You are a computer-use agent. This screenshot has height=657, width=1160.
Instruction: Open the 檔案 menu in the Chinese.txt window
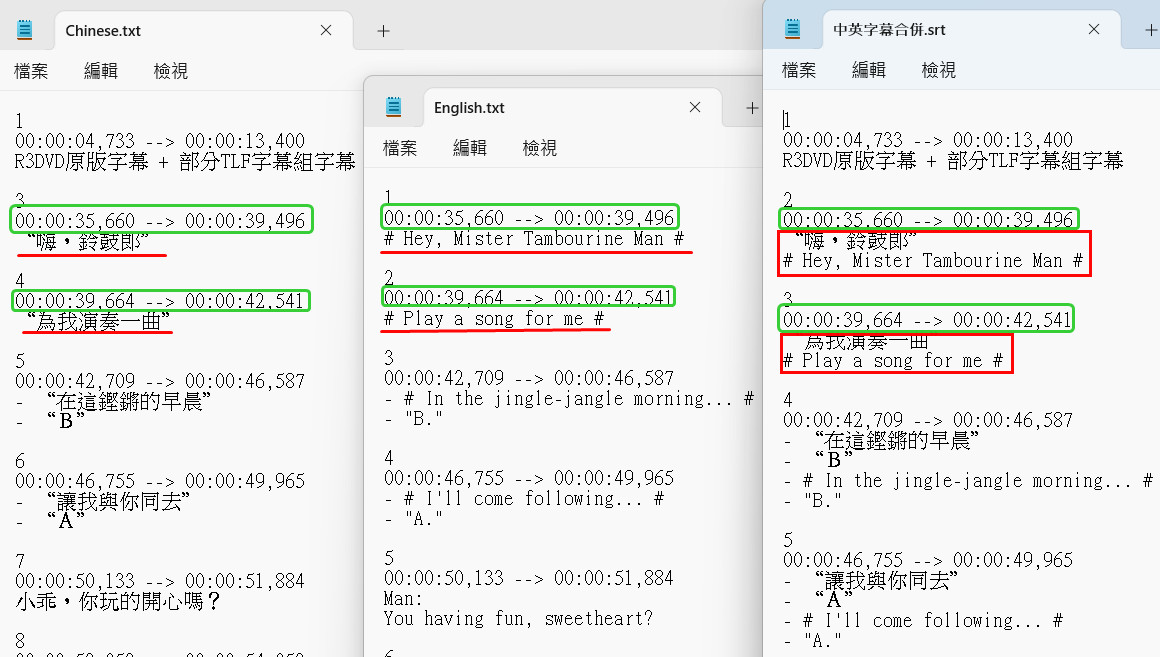point(31,71)
